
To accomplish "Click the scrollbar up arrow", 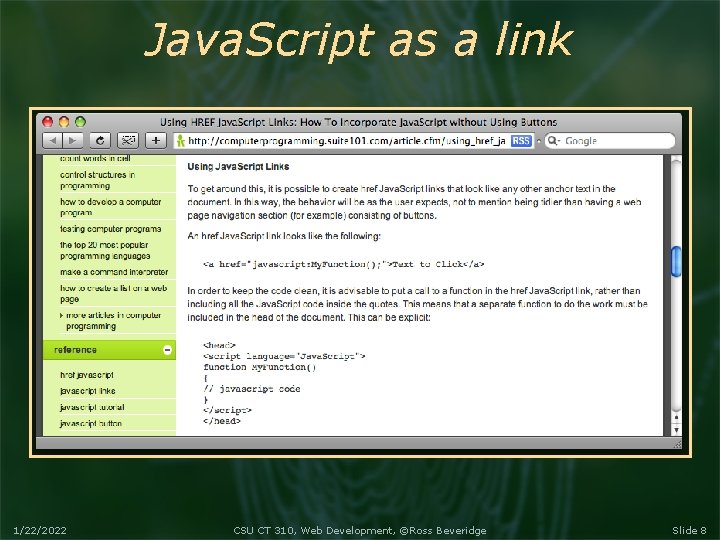I will pyautogui.click(x=676, y=417).
